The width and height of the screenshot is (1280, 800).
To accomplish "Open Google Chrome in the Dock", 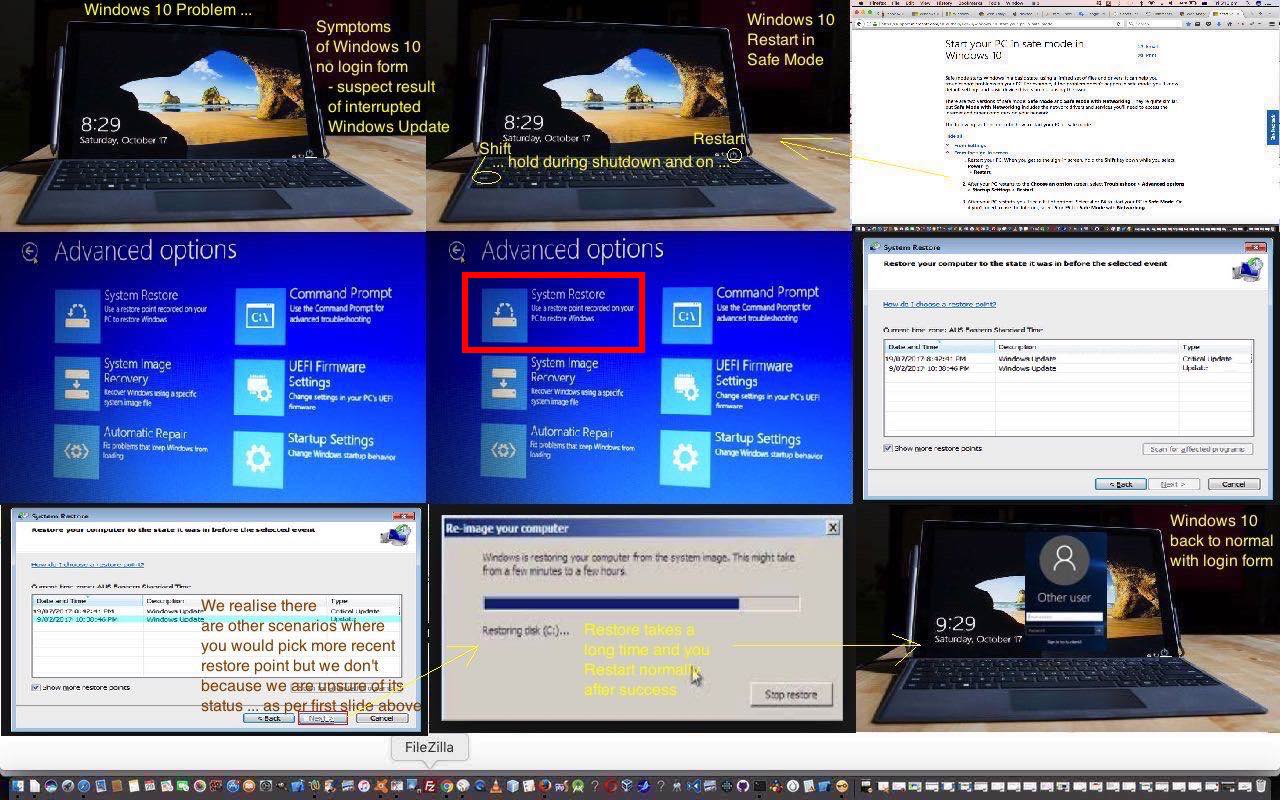I will click(447, 786).
